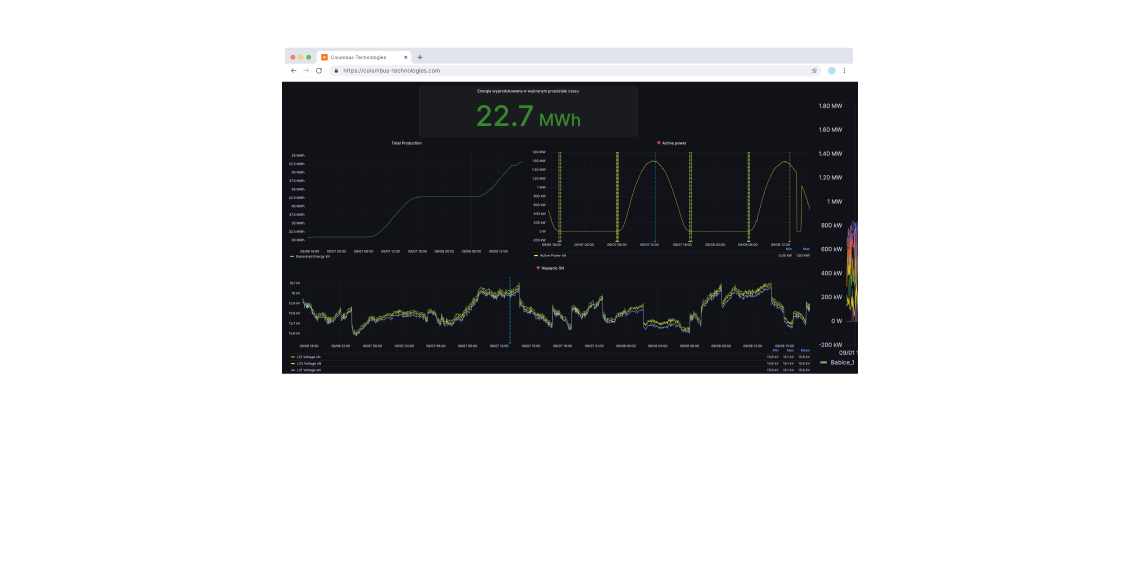
Task: Click the padlock site security icon
Action: pyautogui.click(x=336, y=71)
